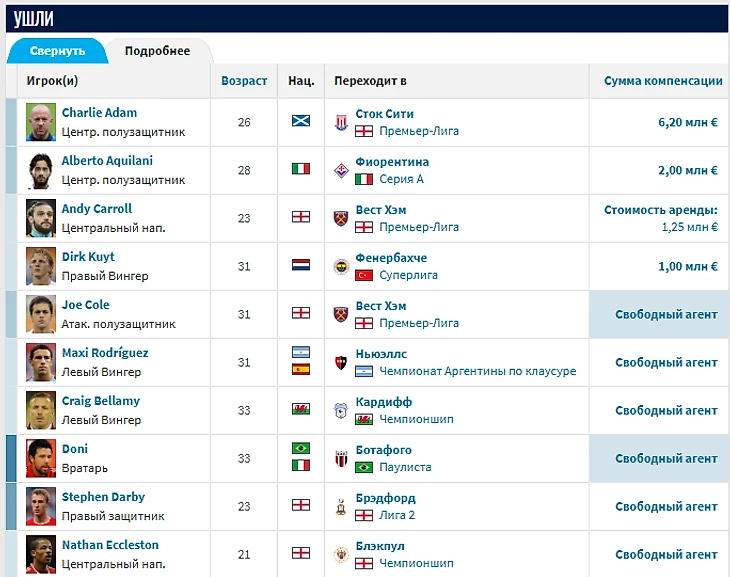This screenshot has width=730, height=577.
Task: Sort by Сумма компенсации column header
Action: (x=662, y=81)
